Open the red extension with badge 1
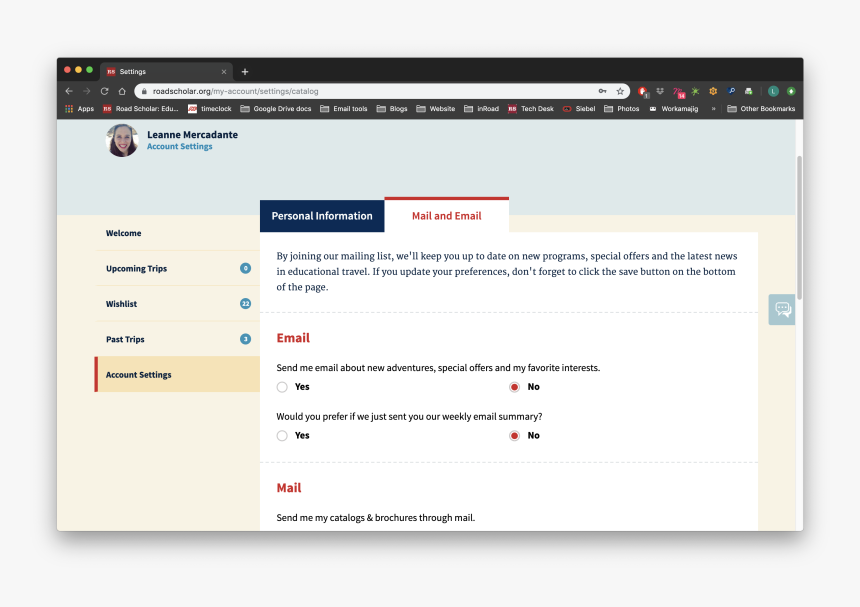This screenshot has height=607, width=860. point(643,92)
